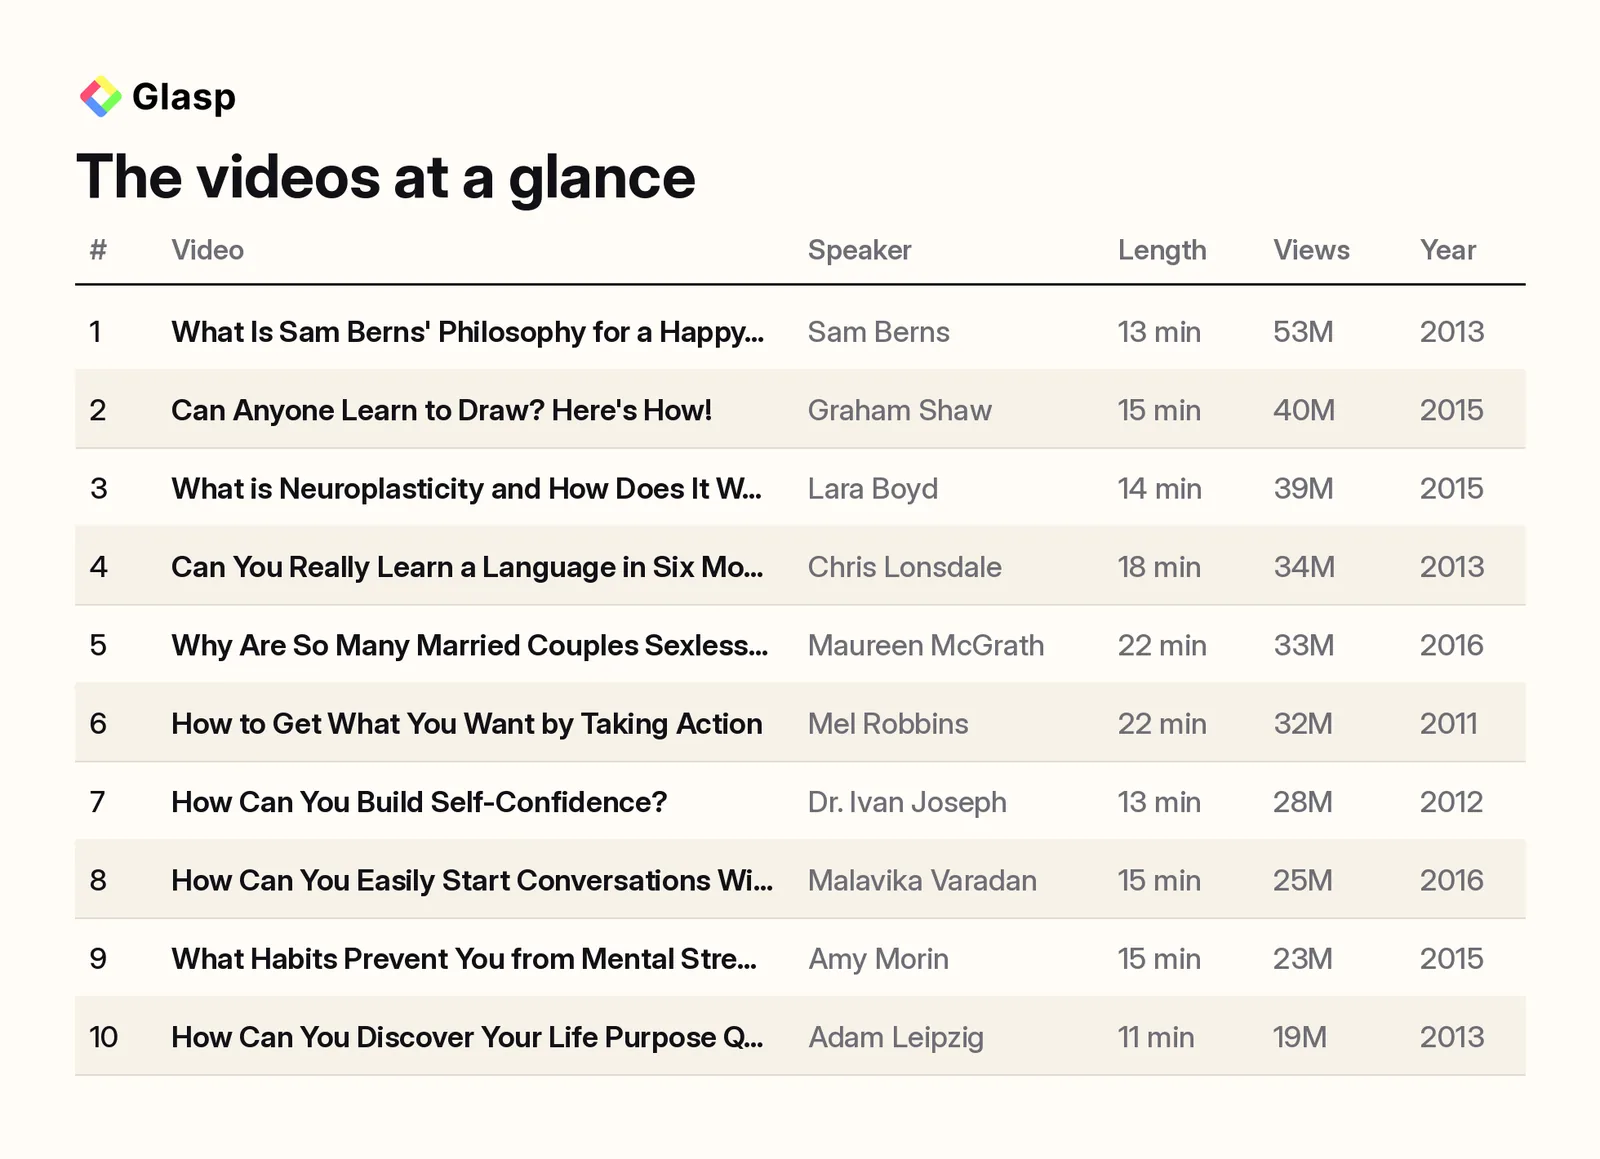Screen dimensions: 1600x1159
Task: Select speaker Malavika Varadan
Action: (x=922, y=880)
